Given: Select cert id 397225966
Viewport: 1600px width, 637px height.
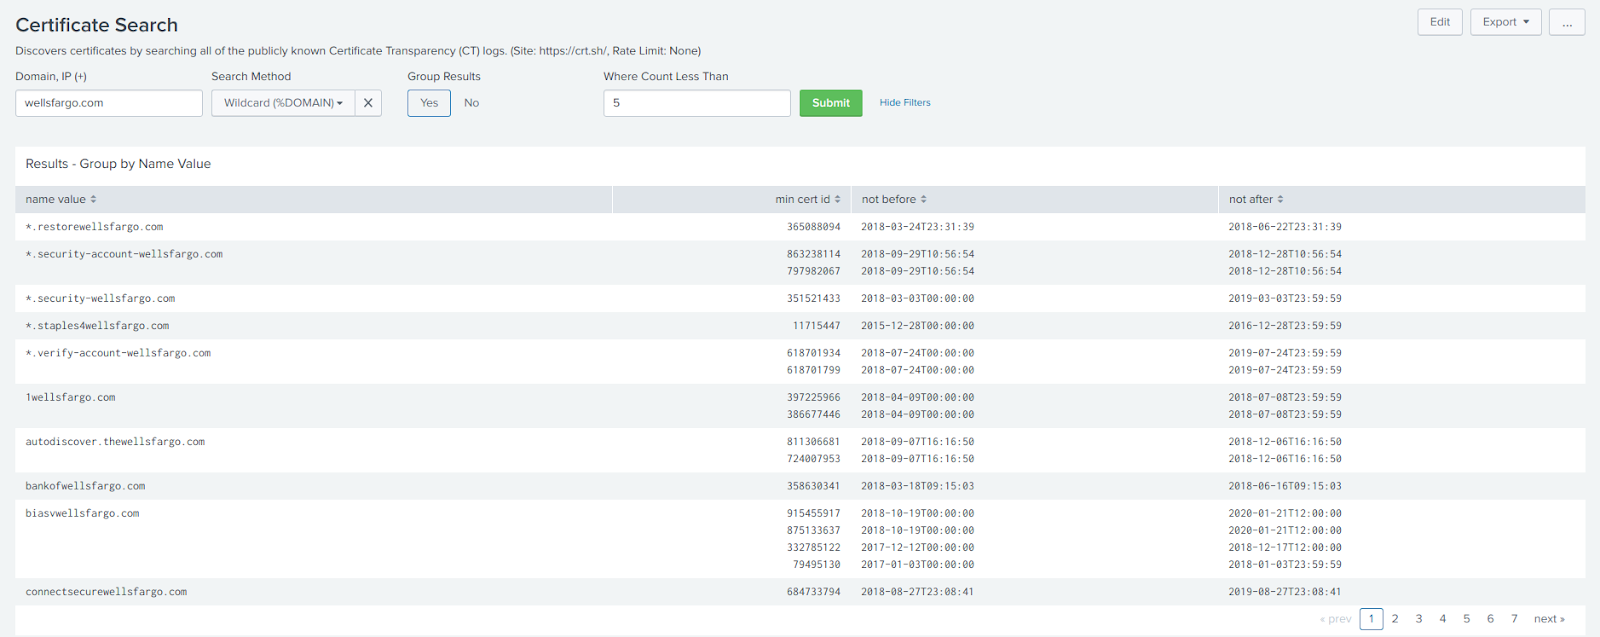Looking at the screenshot, I should coord(813,397).
